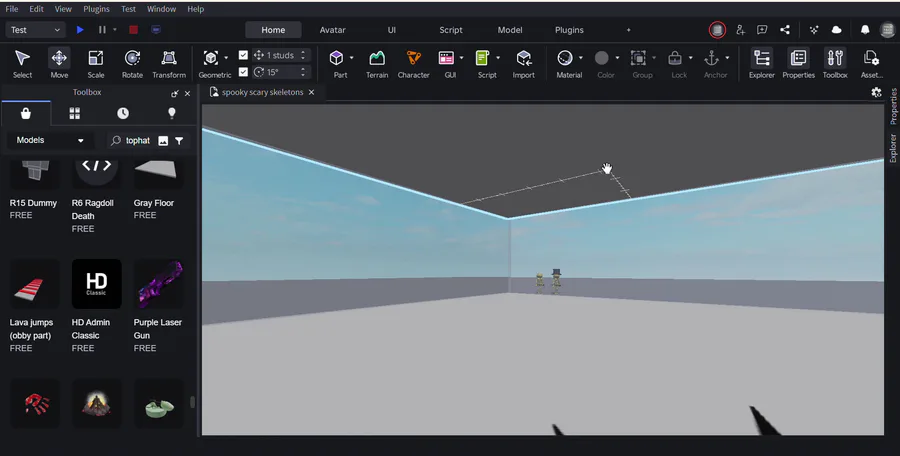The image size is (900, 456).
Task: Click the Color swatch tool
Action: pyautogui.click(x=602, y=58)
